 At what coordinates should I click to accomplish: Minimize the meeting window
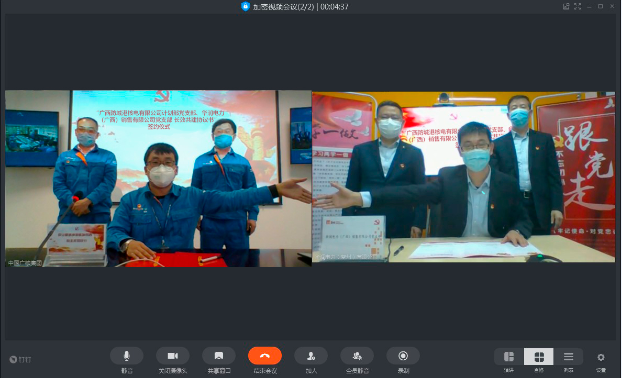589,6
